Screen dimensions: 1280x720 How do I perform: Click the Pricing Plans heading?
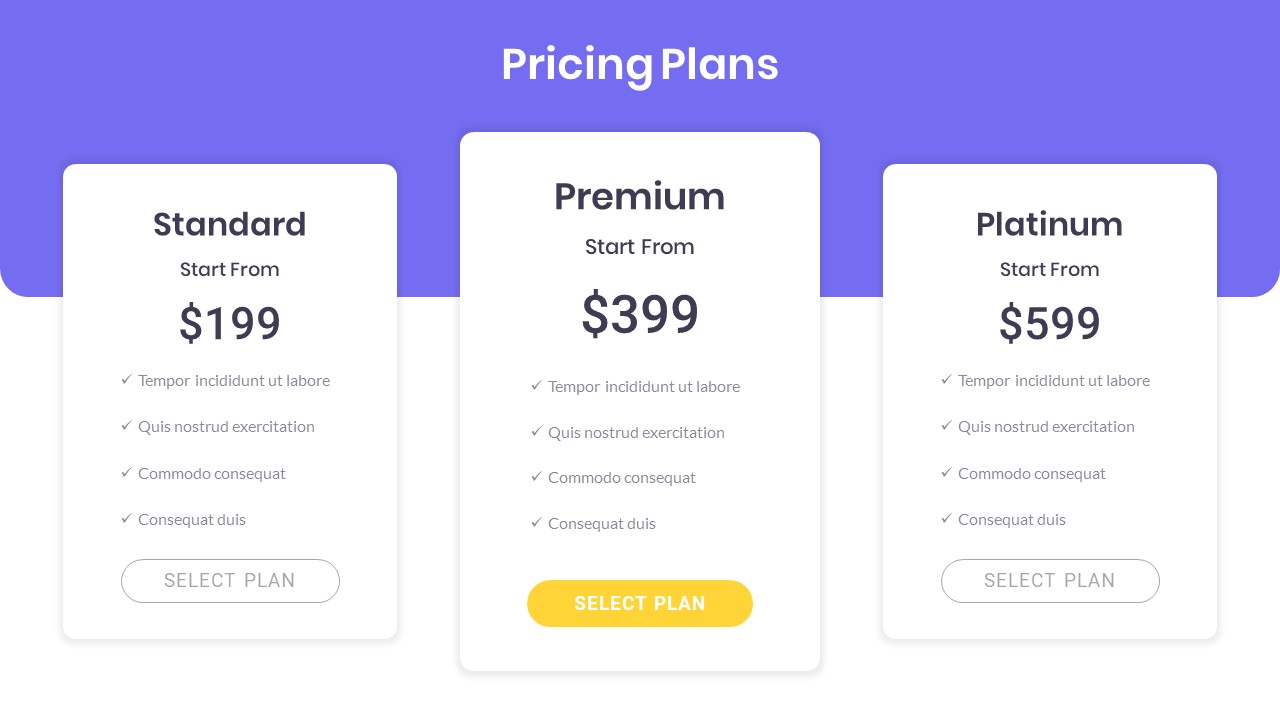click(640, 64)
